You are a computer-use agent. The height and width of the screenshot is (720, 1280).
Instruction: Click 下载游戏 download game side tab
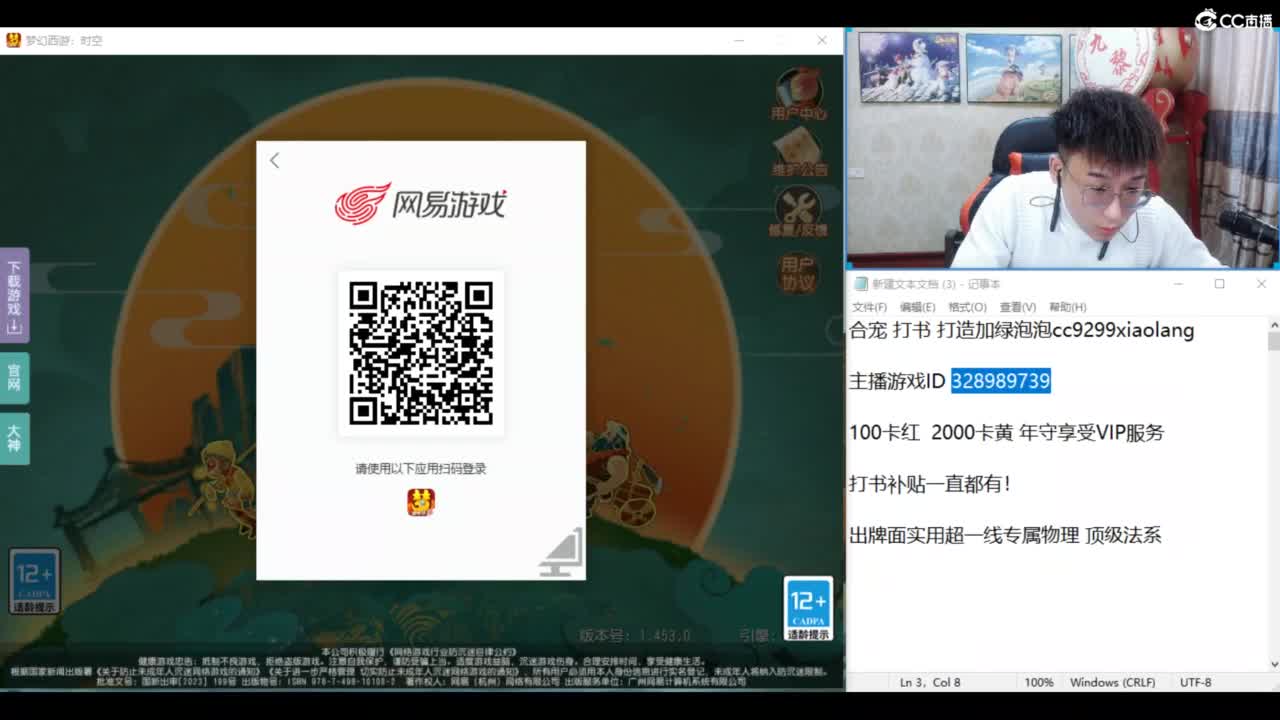point(14,296)
